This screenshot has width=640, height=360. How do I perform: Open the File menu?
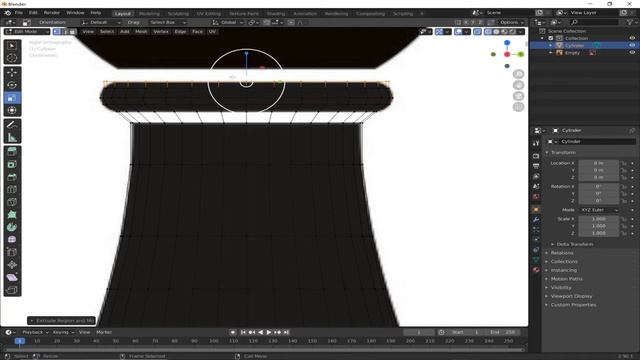pyautogui.click(x=19, y=13)
